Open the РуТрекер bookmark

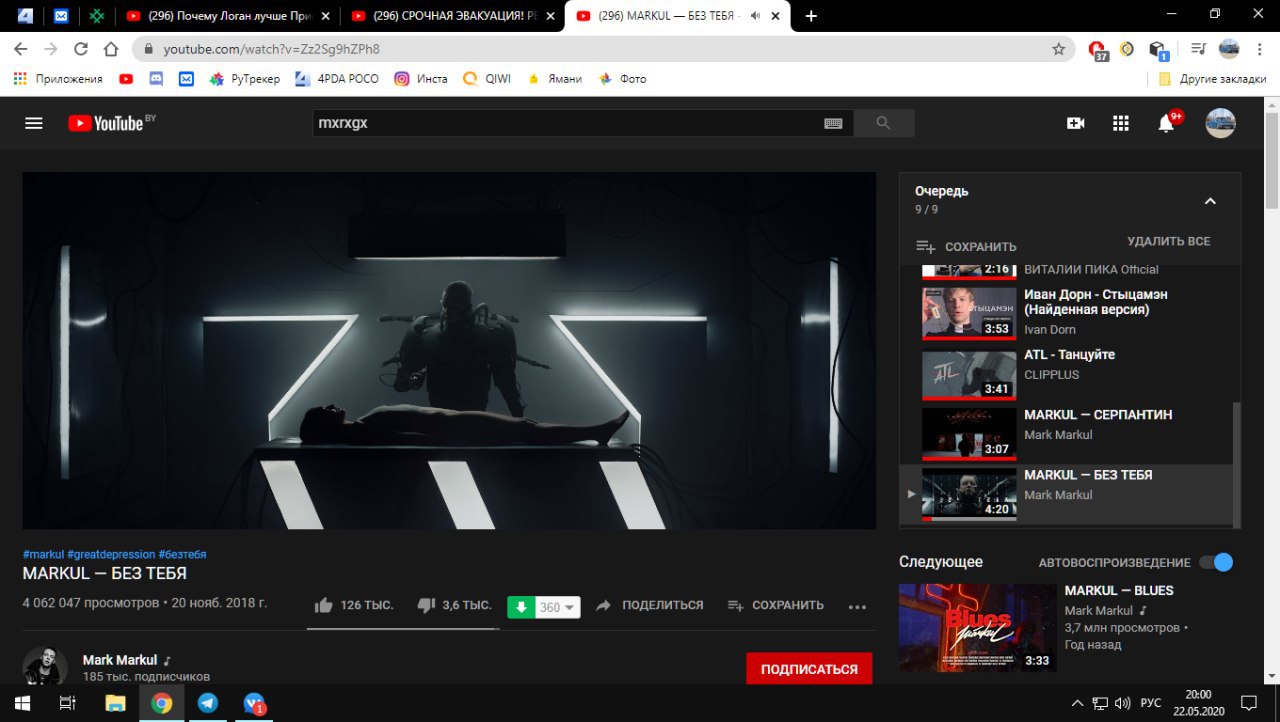[245, 79]
